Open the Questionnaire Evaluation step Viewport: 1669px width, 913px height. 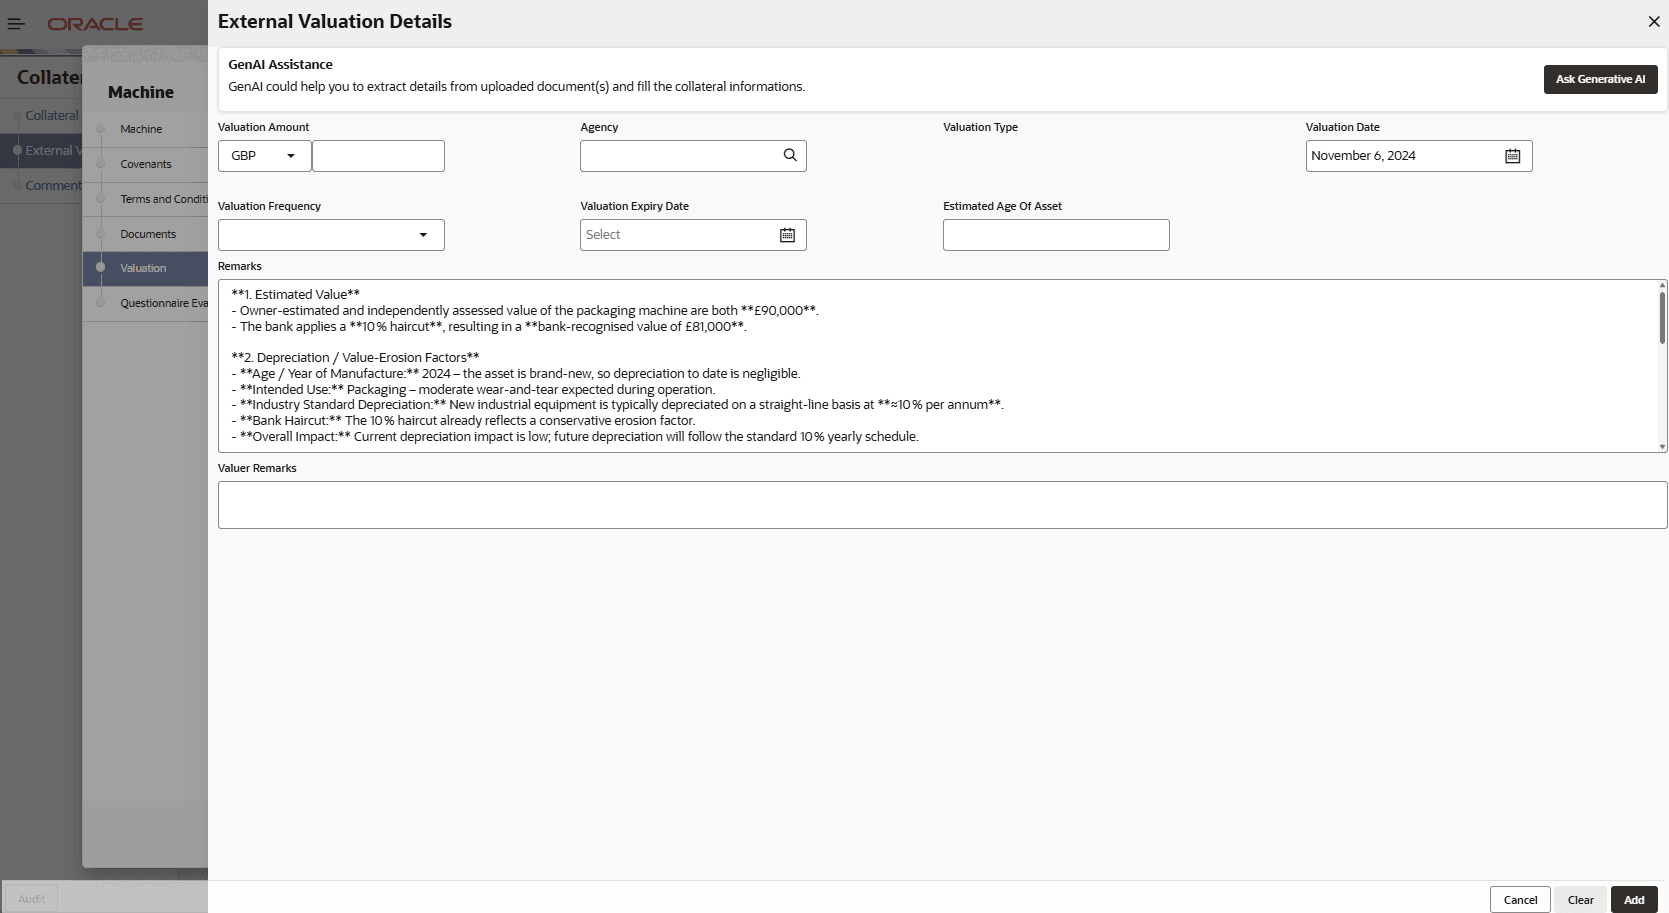[x=164, y=303]
